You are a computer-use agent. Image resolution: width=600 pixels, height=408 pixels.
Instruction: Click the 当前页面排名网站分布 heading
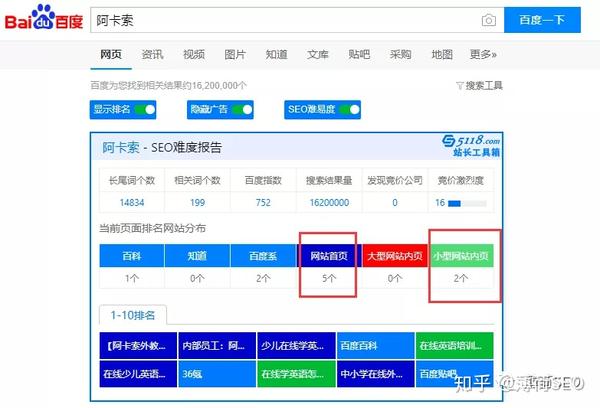pyautogui.click(x=152, y=228)
